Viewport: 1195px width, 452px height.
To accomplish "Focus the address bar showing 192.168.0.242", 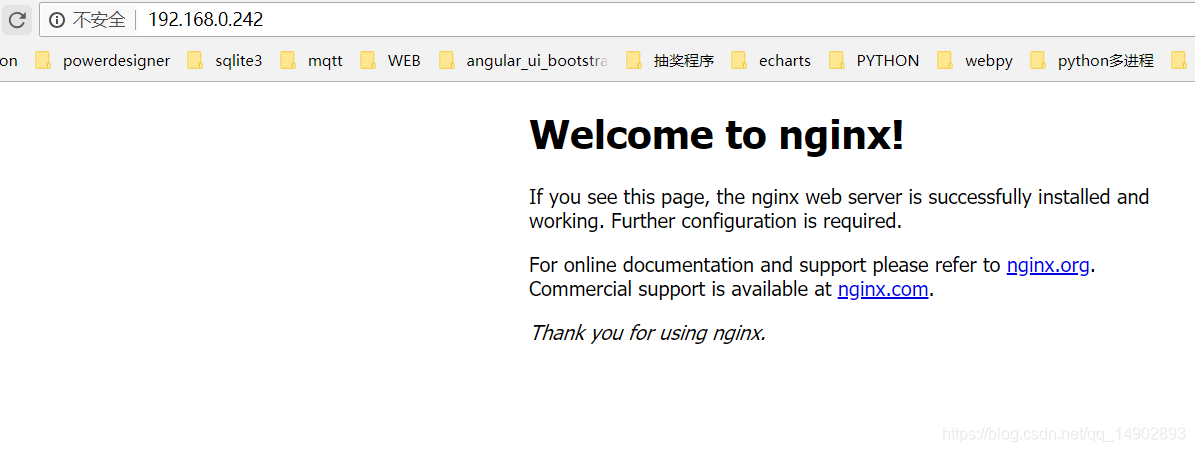I will click(619, 20).
